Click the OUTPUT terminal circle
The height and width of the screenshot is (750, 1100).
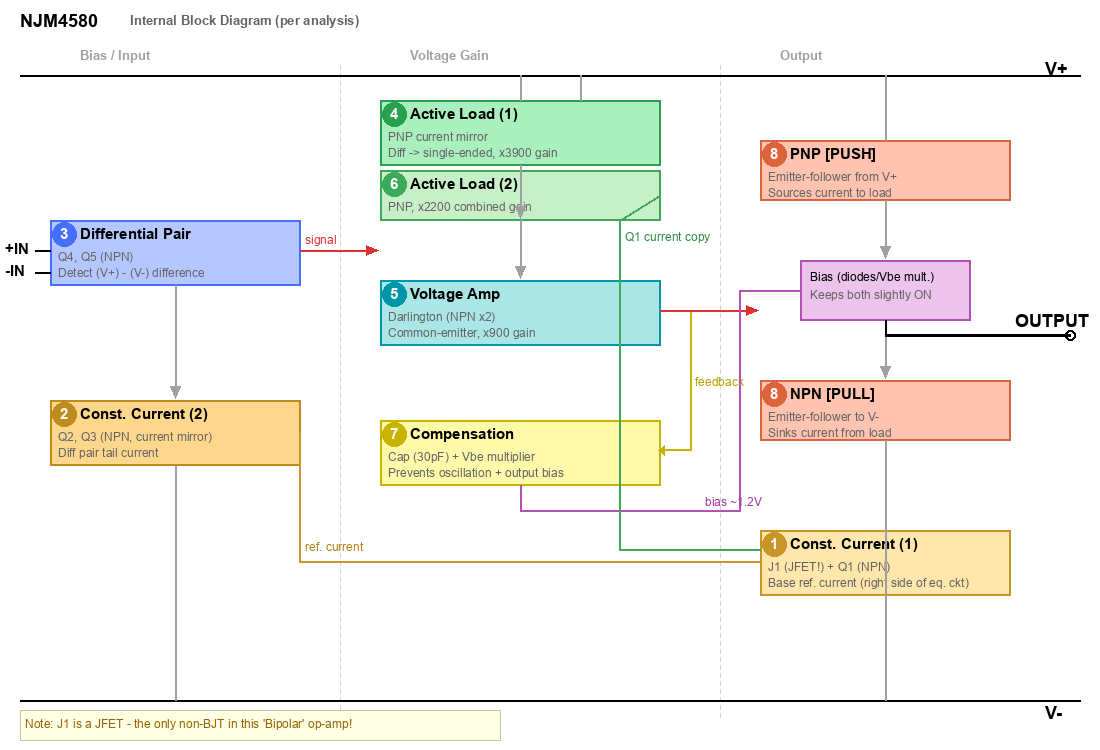click(1070, 335)
